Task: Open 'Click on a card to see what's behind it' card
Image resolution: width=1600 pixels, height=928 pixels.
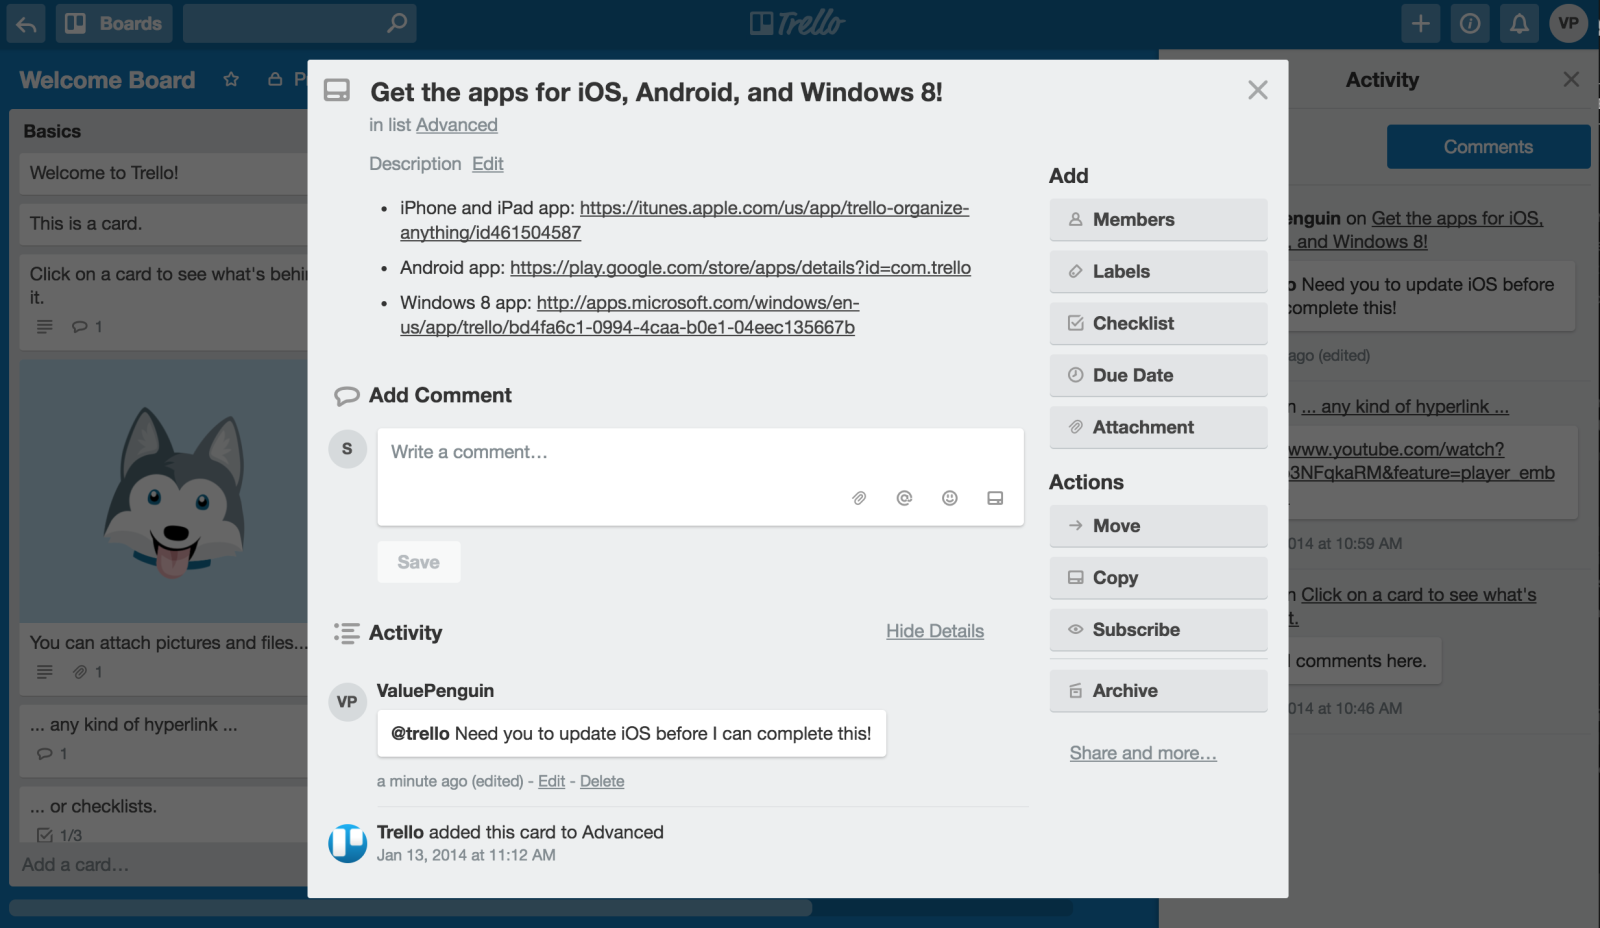Action: 164,302
